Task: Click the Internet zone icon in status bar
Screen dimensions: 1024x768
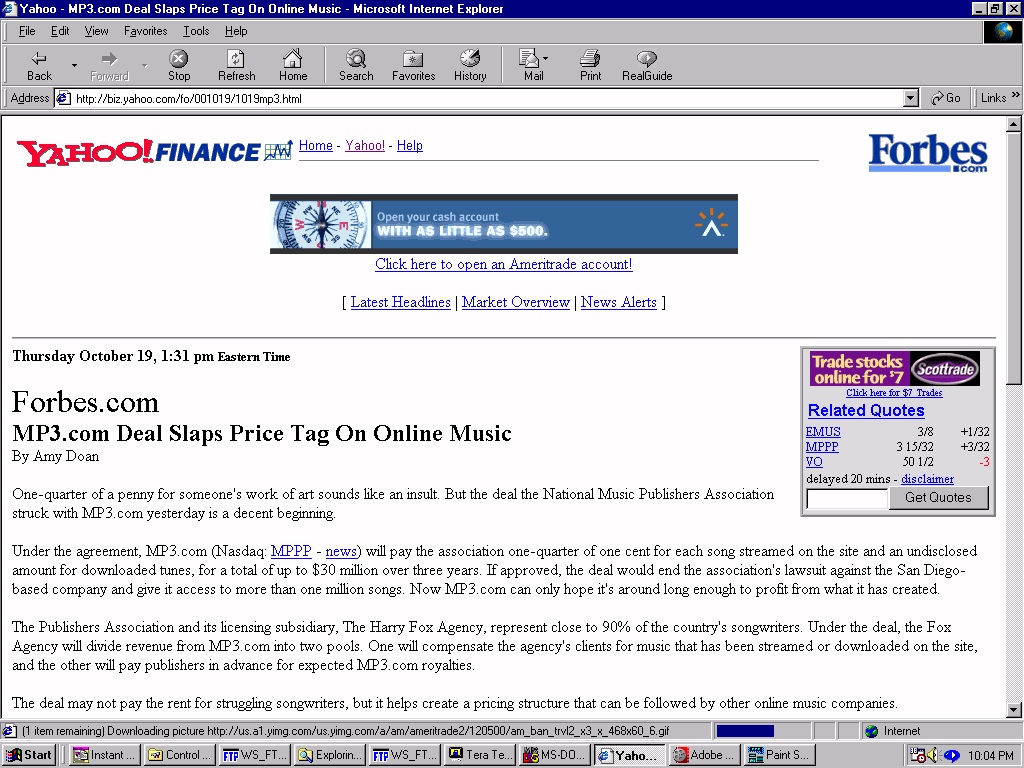Action: (x=871, y=731)
